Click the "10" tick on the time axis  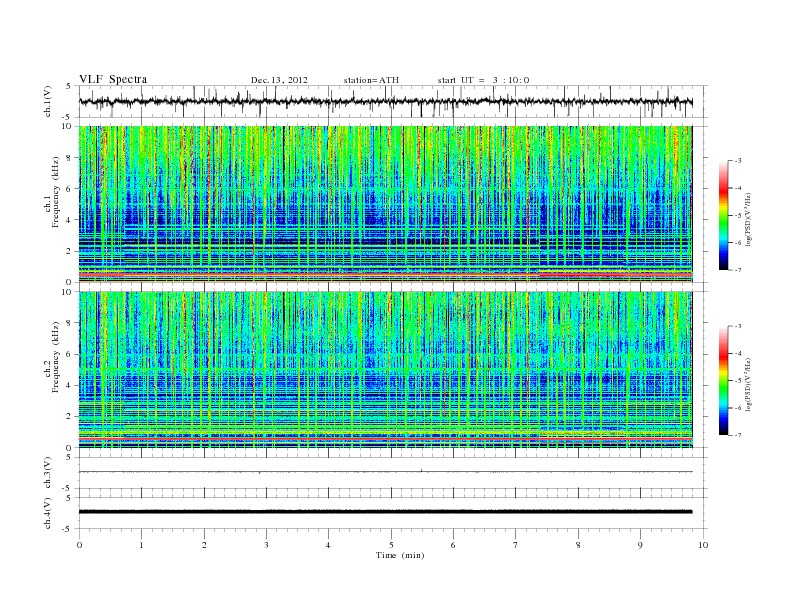703,545
